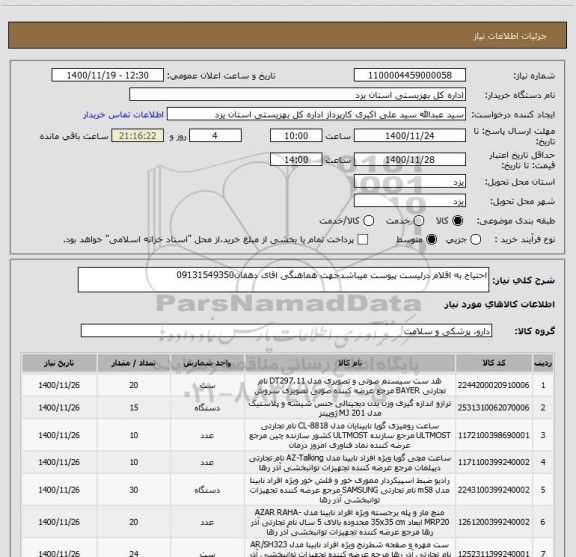Click the deadline hour field 10:00
The height and width of the screenshot is (557, 576).
tap(296, 136)
